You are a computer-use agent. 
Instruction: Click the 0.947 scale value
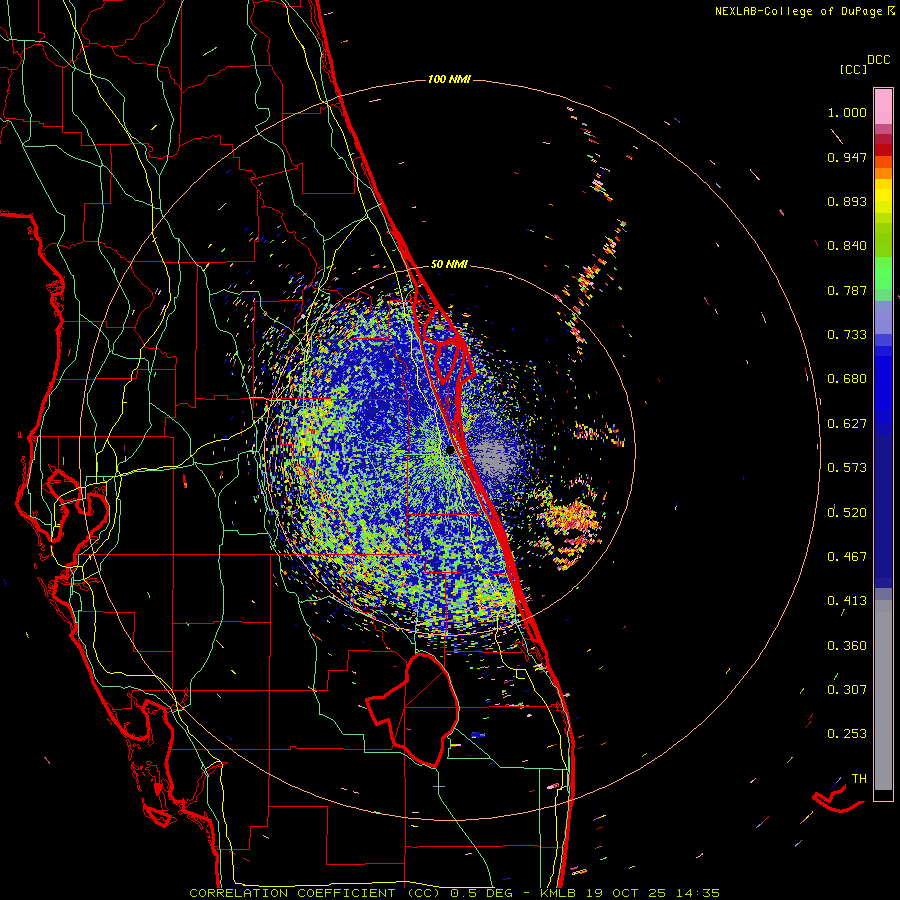tap(847, 157)
